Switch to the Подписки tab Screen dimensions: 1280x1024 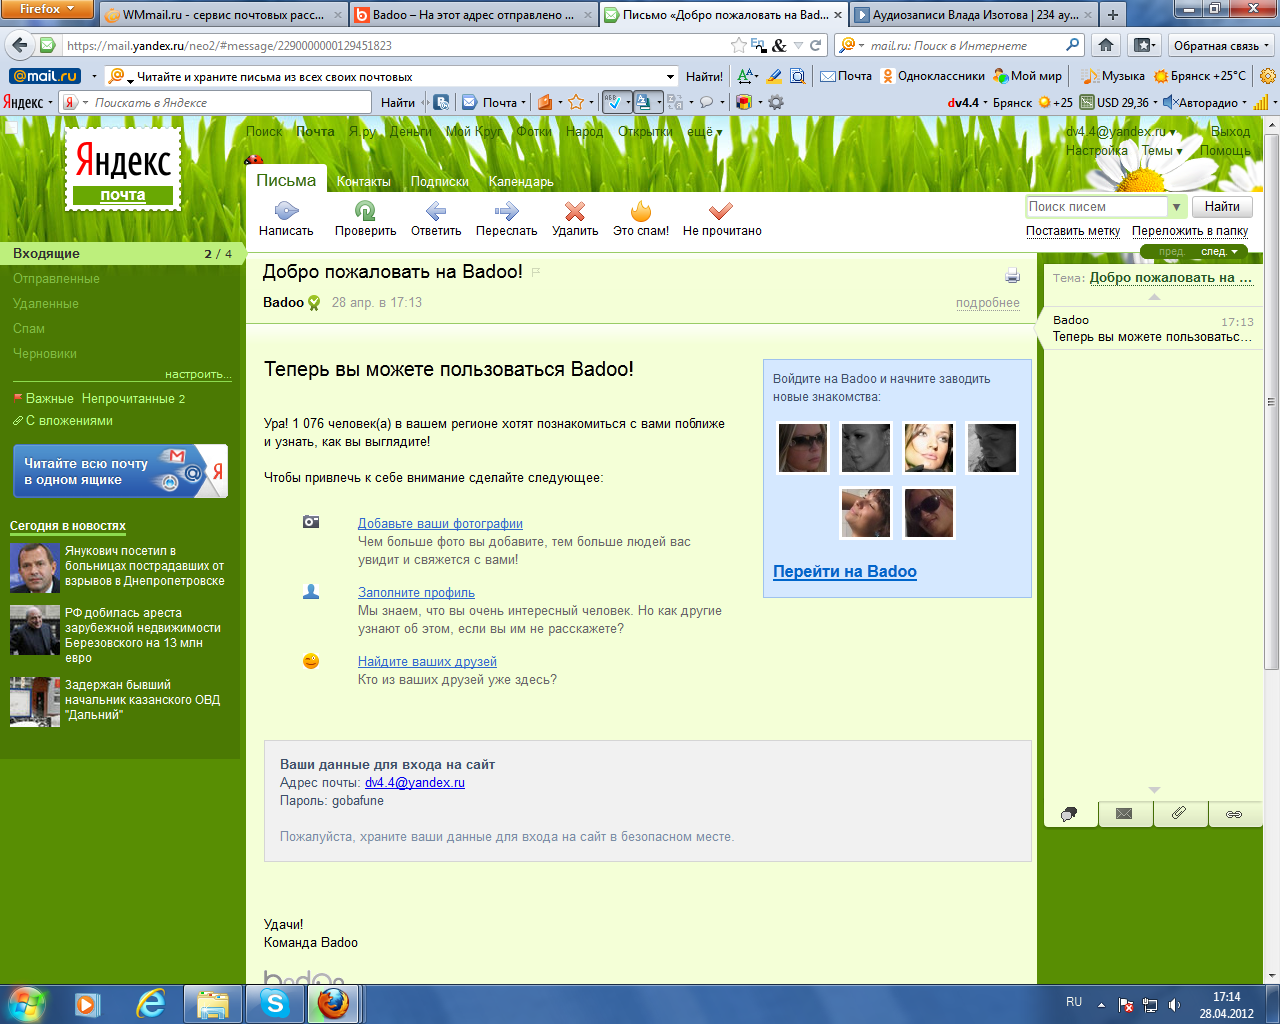(x=440, y=182)
